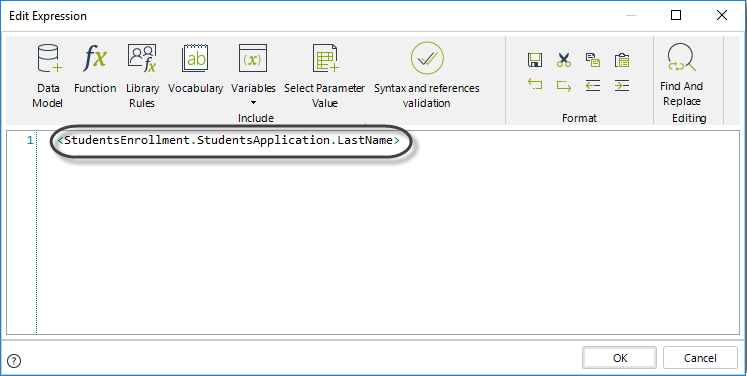Click the Copy icon
This screenshot has width=747, height=376.
pos(593,60)
